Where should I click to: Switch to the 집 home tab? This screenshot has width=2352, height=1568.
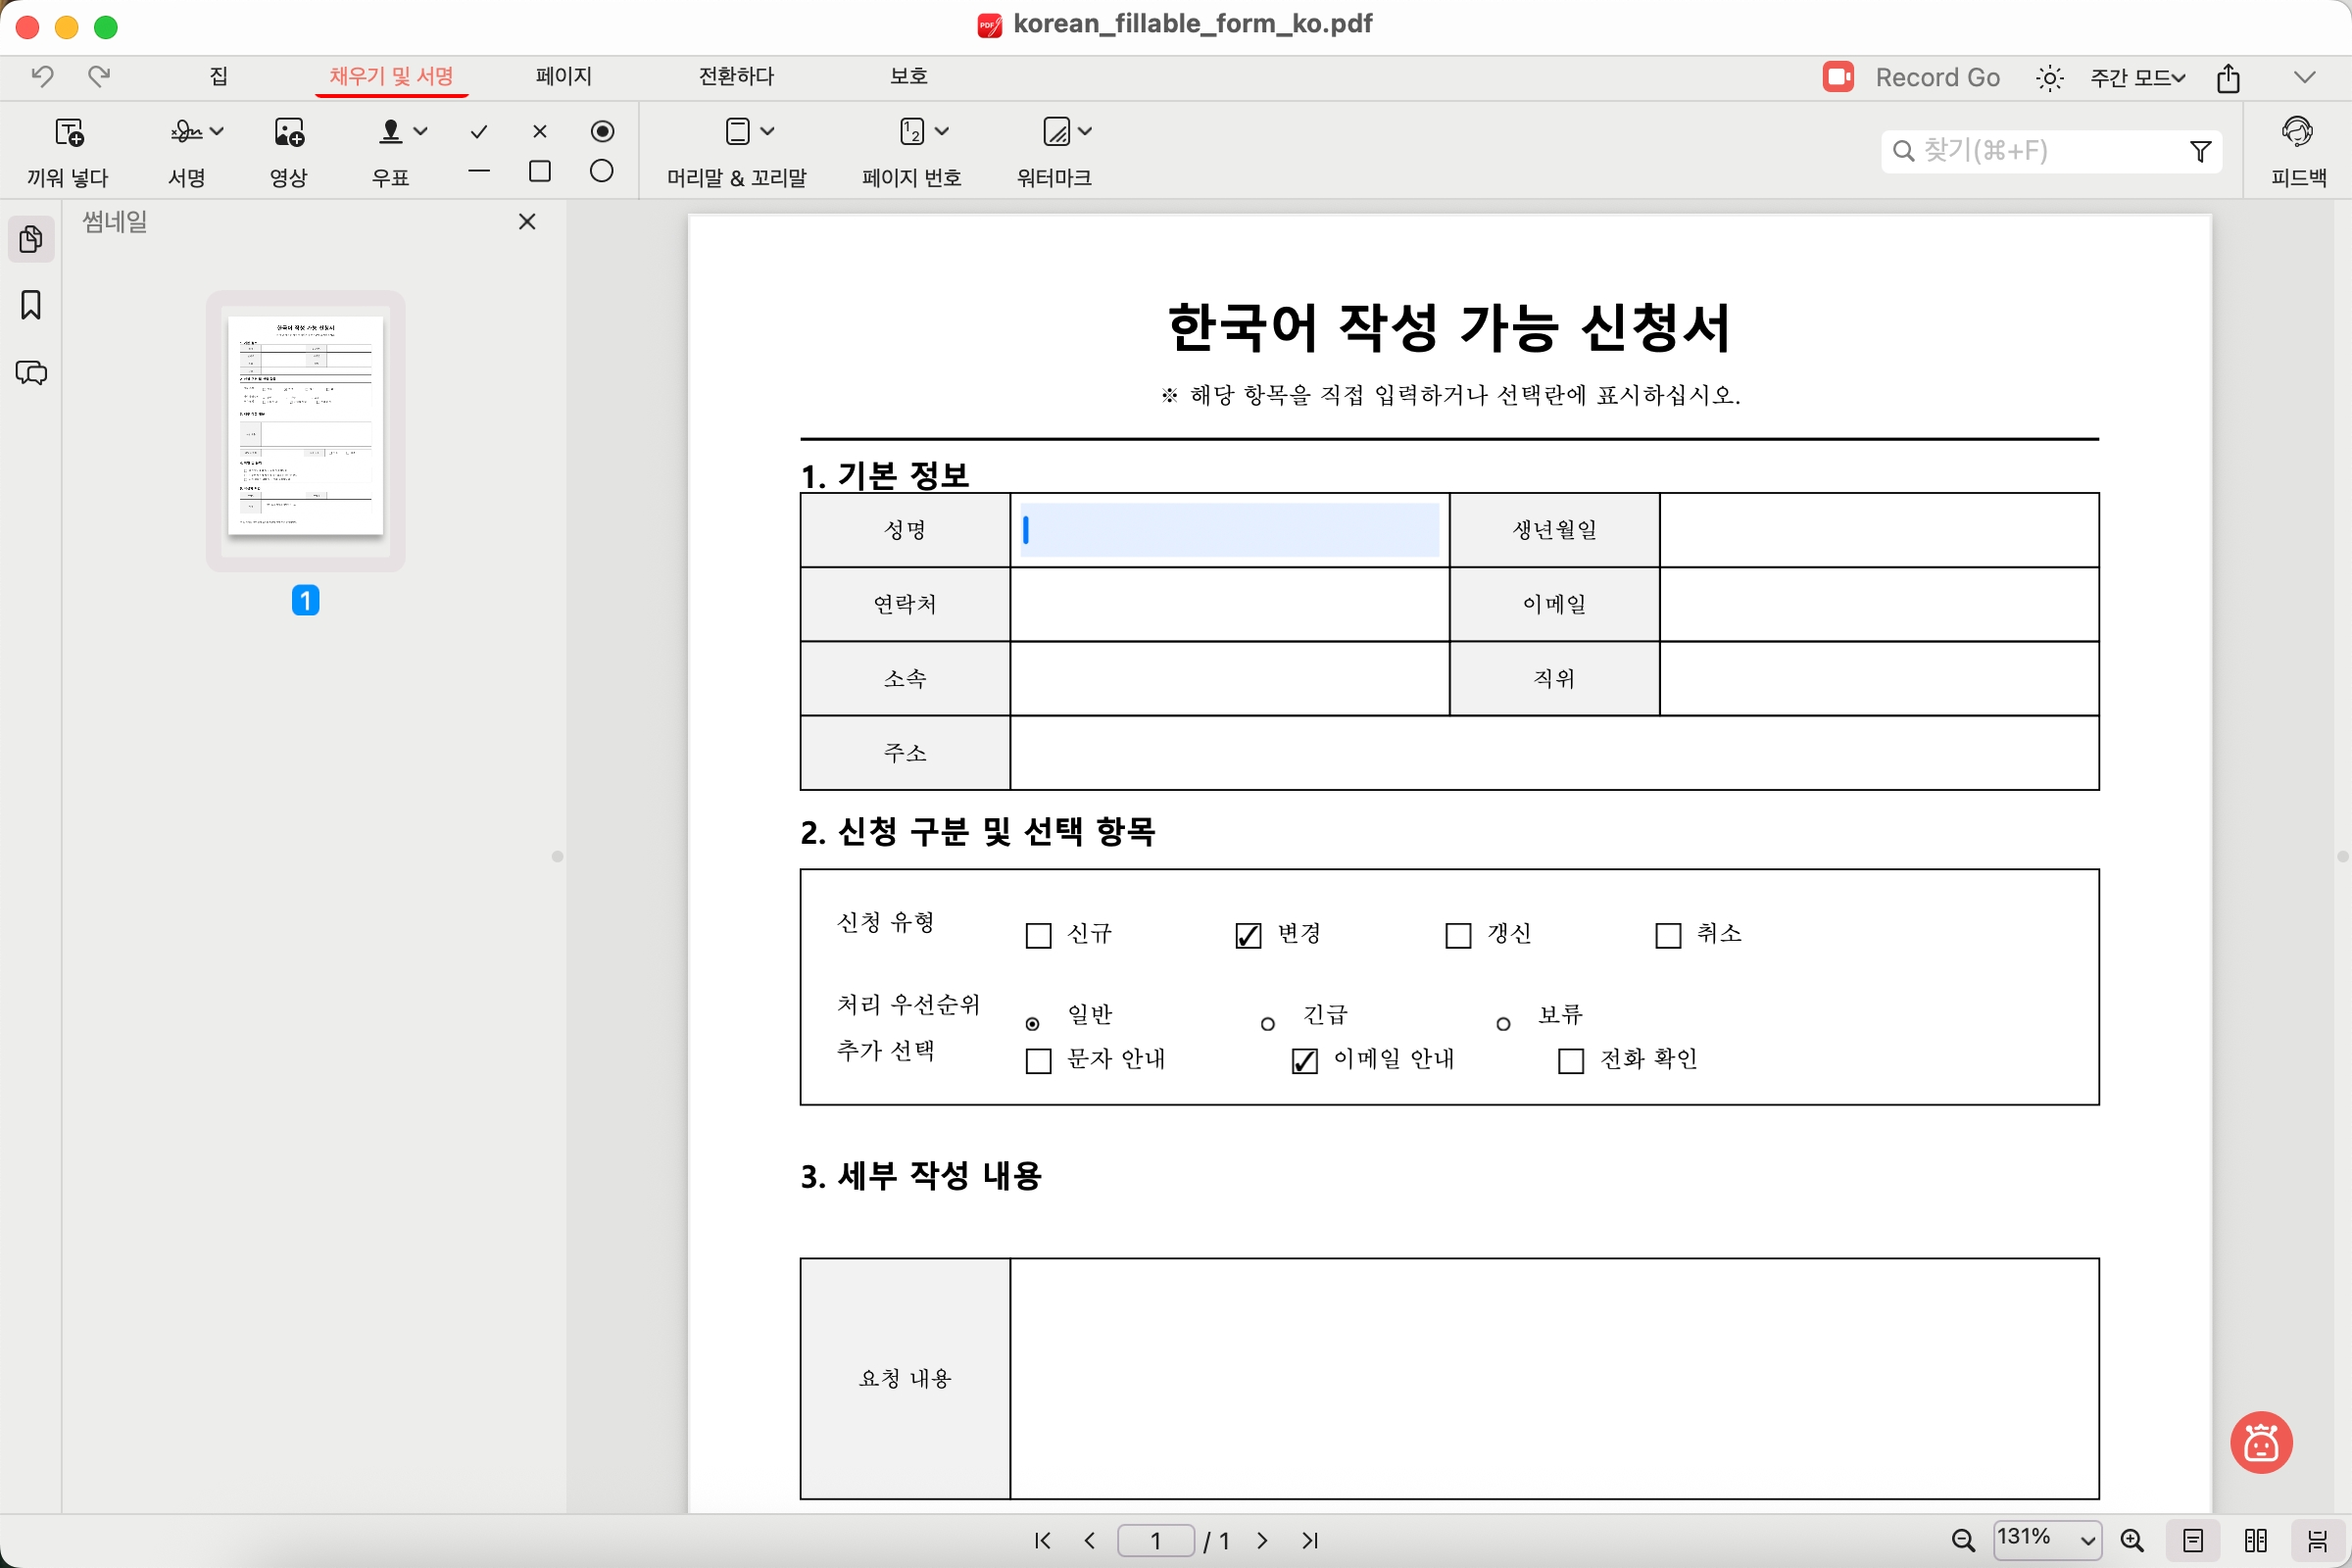[x=219, y=76]
